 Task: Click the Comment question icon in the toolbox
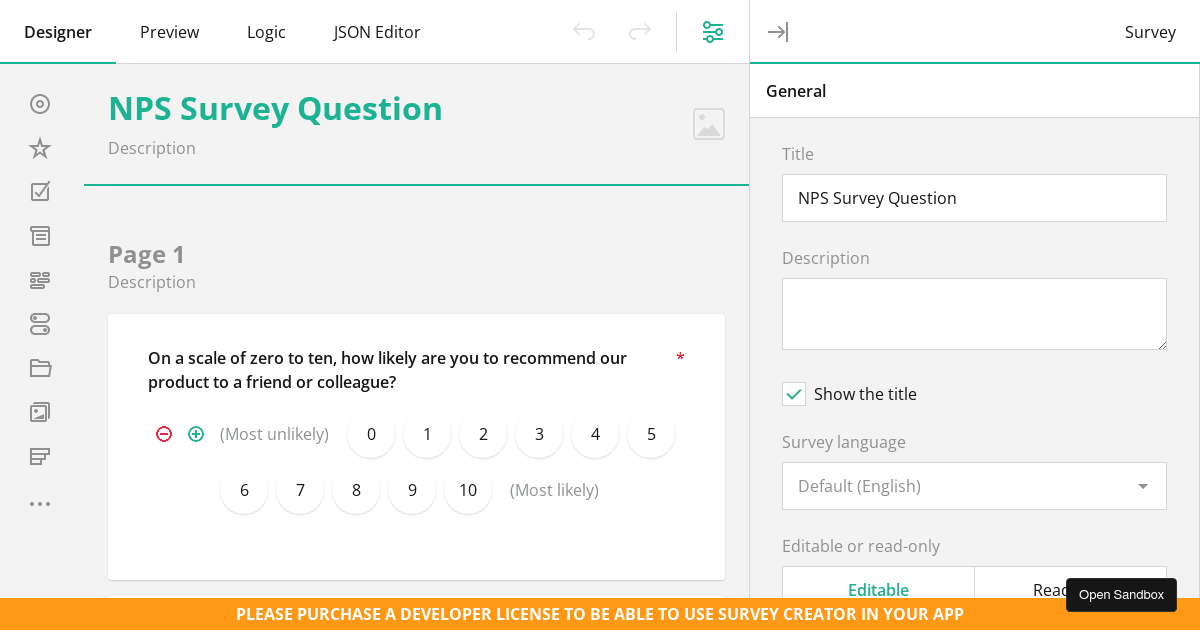click(x=40, y=236)
